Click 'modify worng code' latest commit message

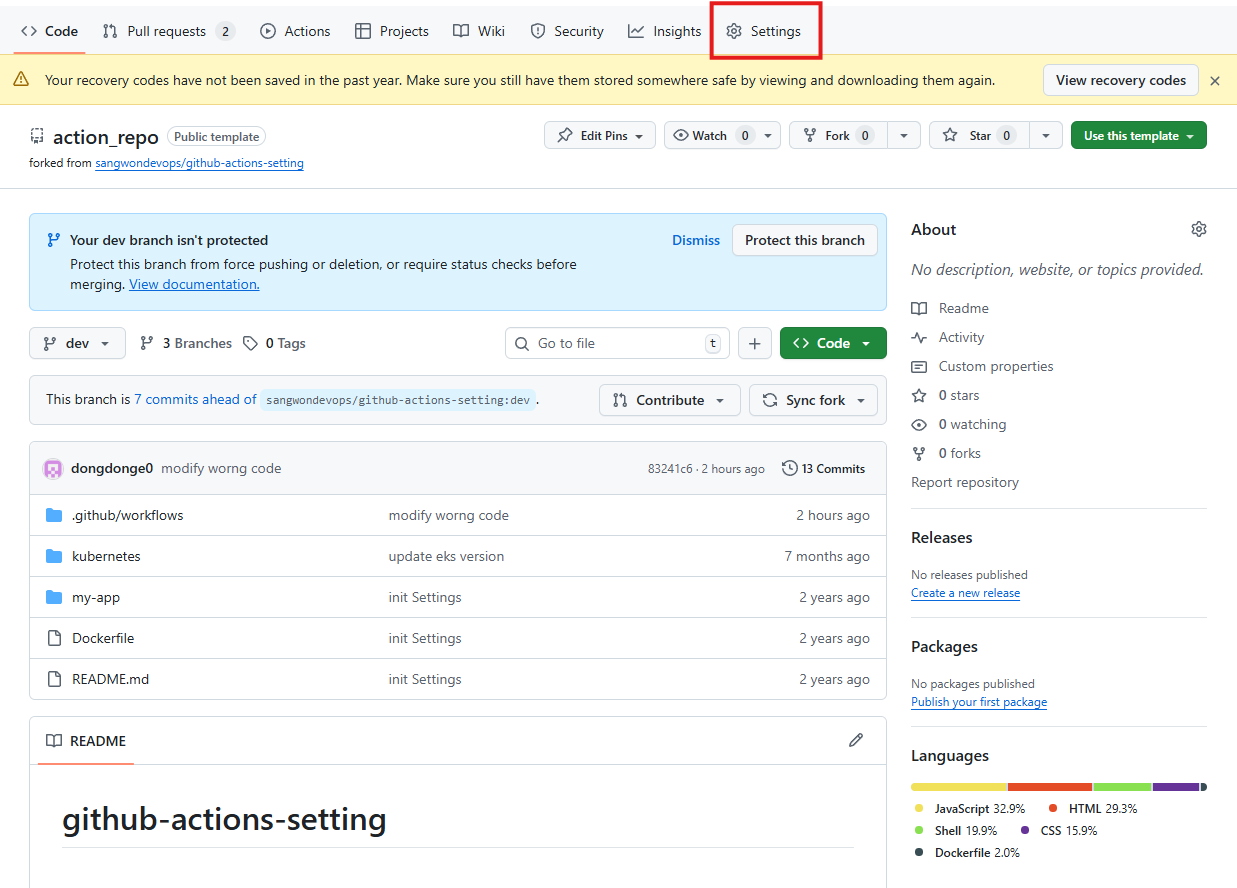tap(221, 468)
